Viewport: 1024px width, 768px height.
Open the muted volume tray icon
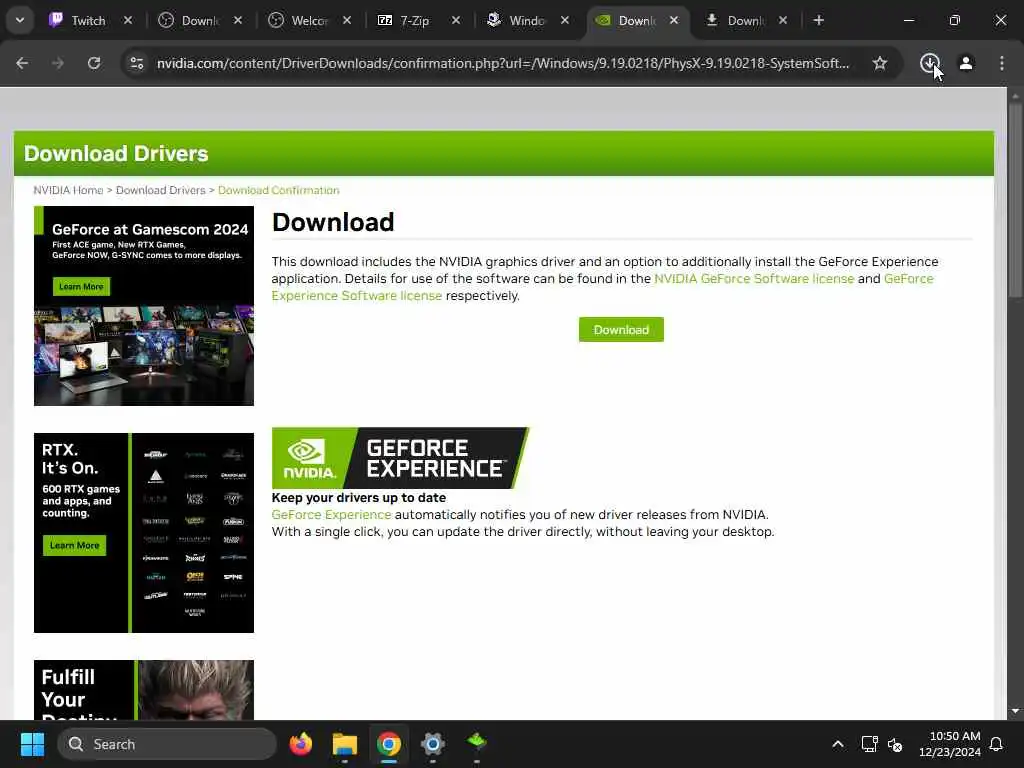coord(895,744)
